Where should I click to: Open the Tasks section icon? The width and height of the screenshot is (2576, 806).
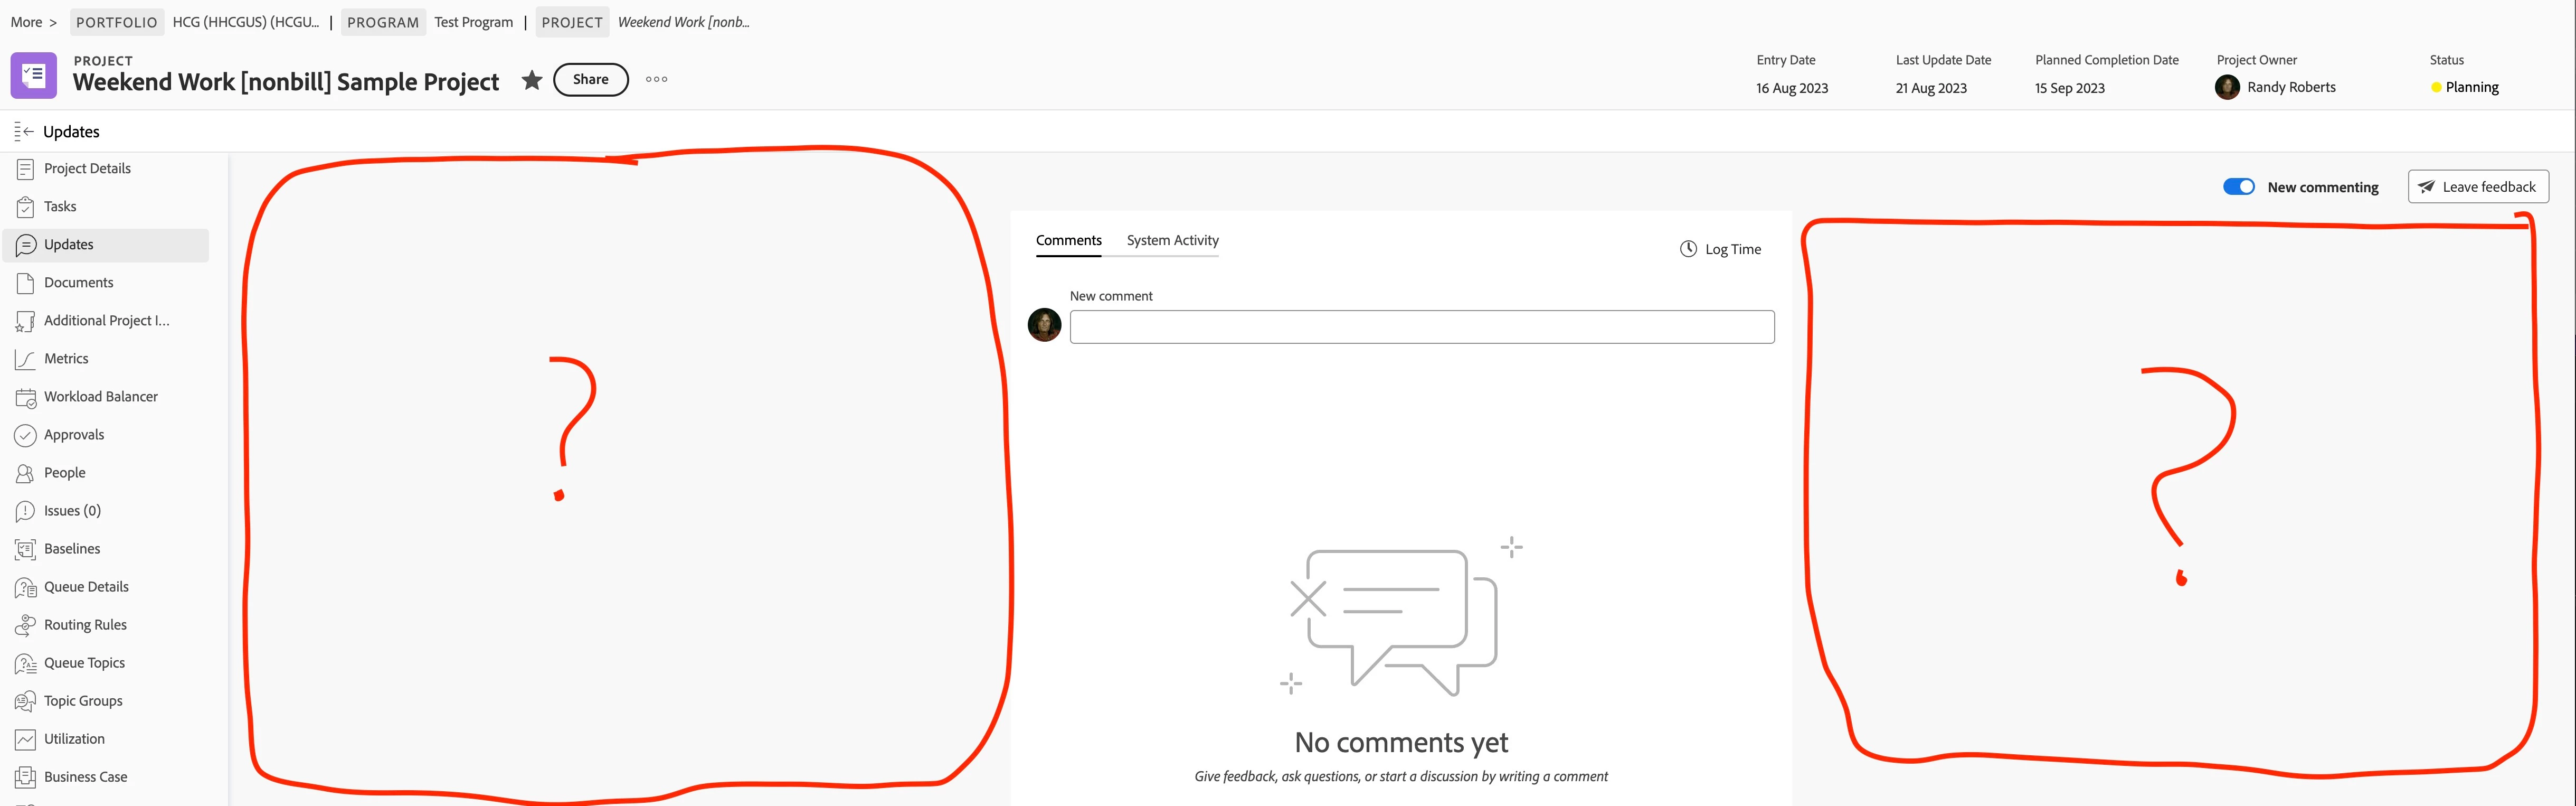[26, 207]
